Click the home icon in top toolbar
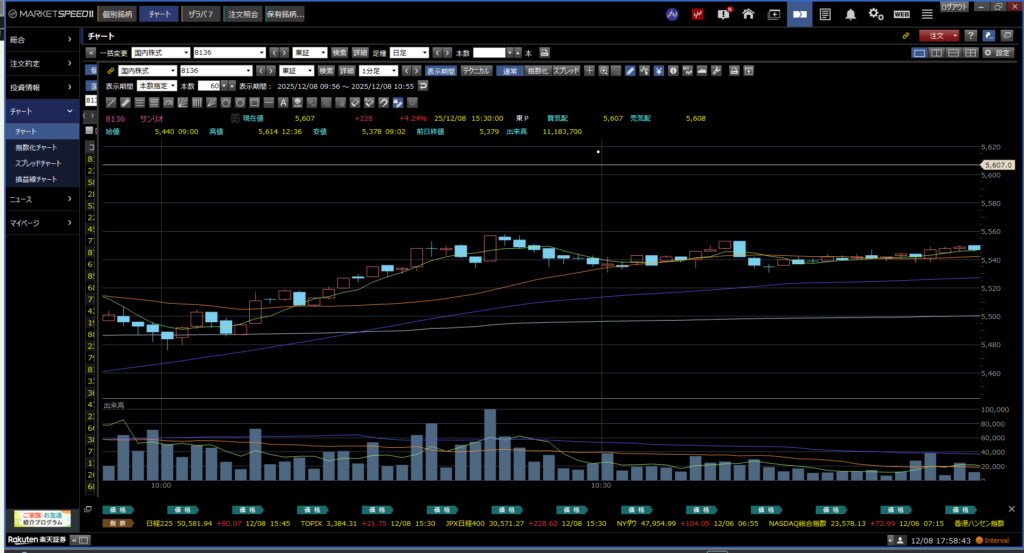This screenshot has width=1024, height=553. (747, 14)
